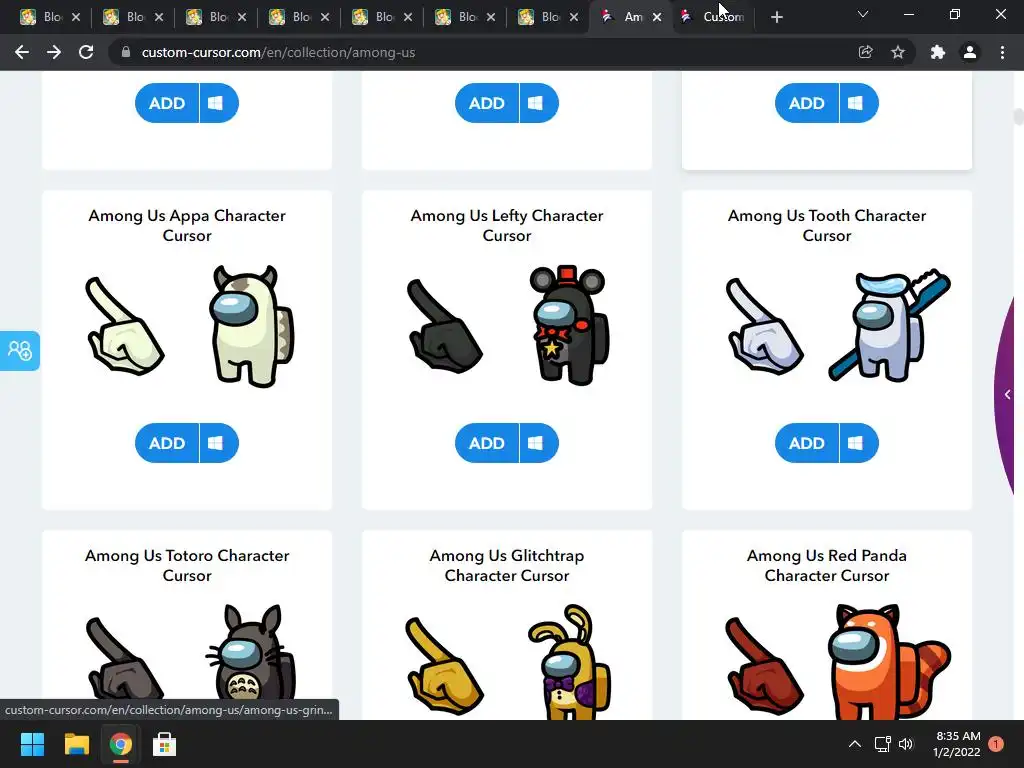The width and height of the screenshot is (1024, 768).
Task: Click the Red Panda crewmate character image
Action: tap(889, 661)
